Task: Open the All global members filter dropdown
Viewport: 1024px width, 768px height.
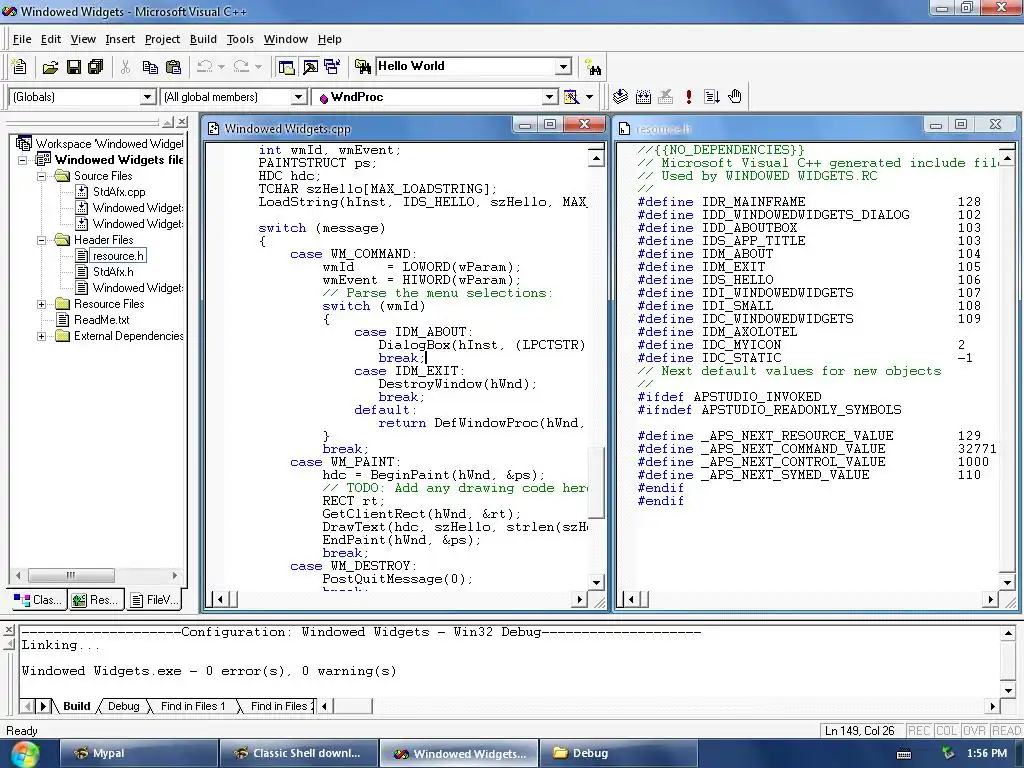Action: [x=298, y=97]
